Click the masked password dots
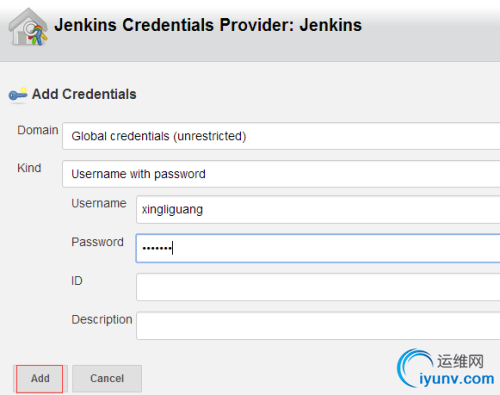 coord(157,248)
